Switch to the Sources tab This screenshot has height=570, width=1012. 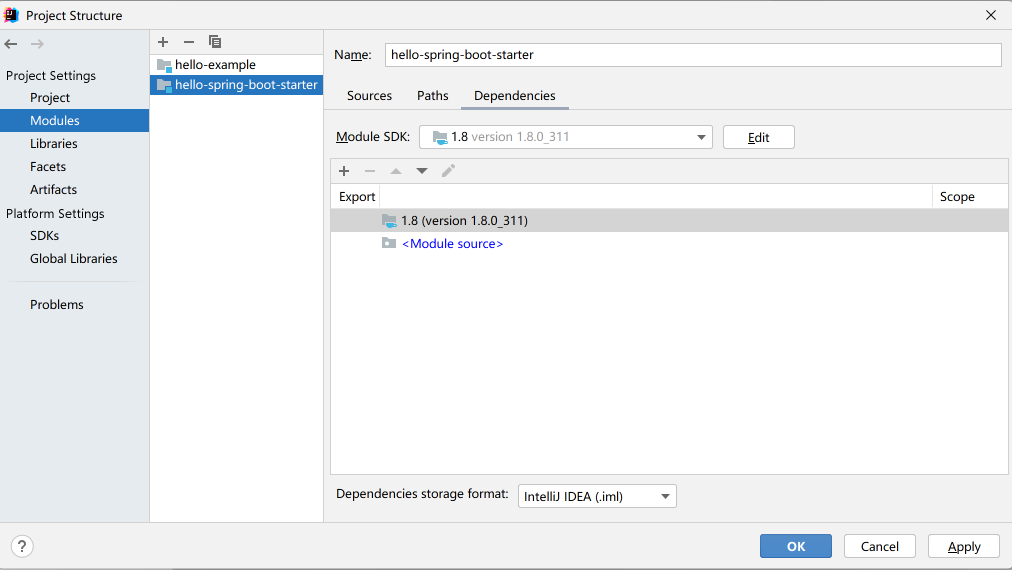click(369, 96)
